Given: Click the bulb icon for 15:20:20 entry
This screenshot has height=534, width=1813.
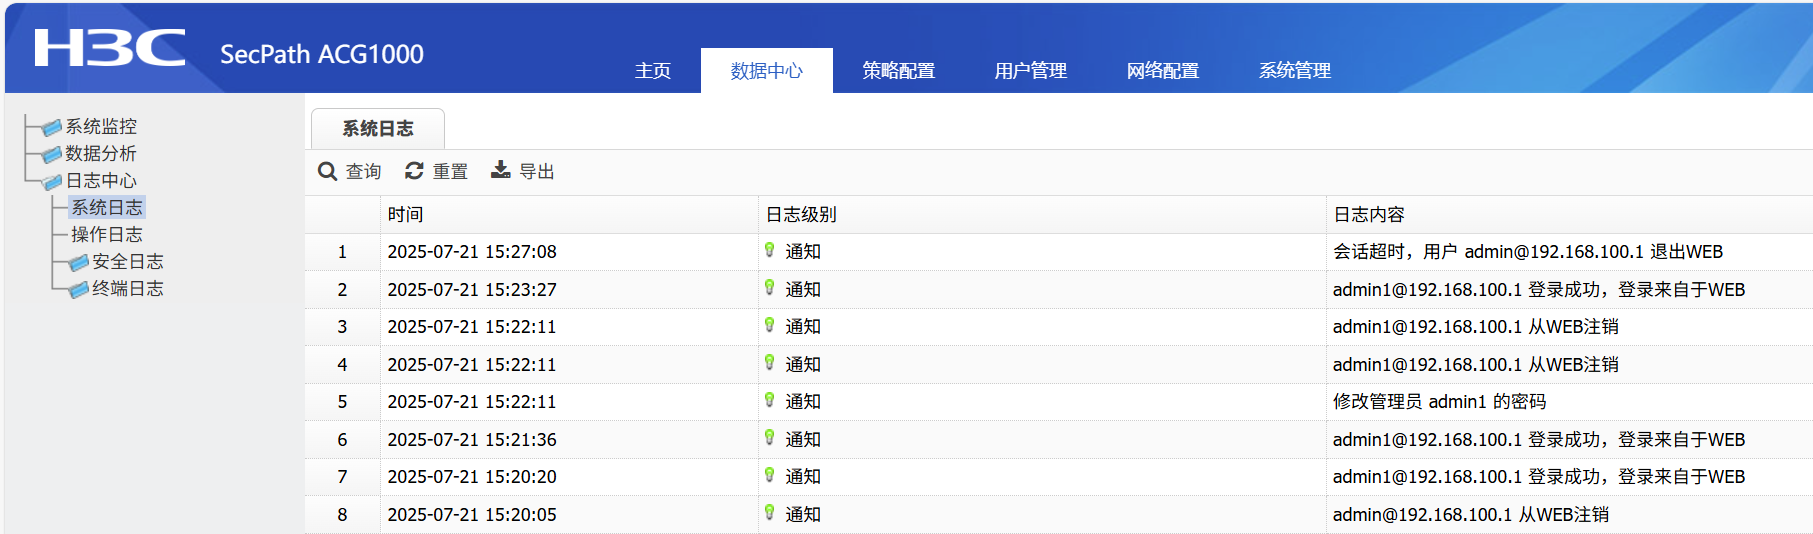Looking at the screenshot, I should 769,475.
